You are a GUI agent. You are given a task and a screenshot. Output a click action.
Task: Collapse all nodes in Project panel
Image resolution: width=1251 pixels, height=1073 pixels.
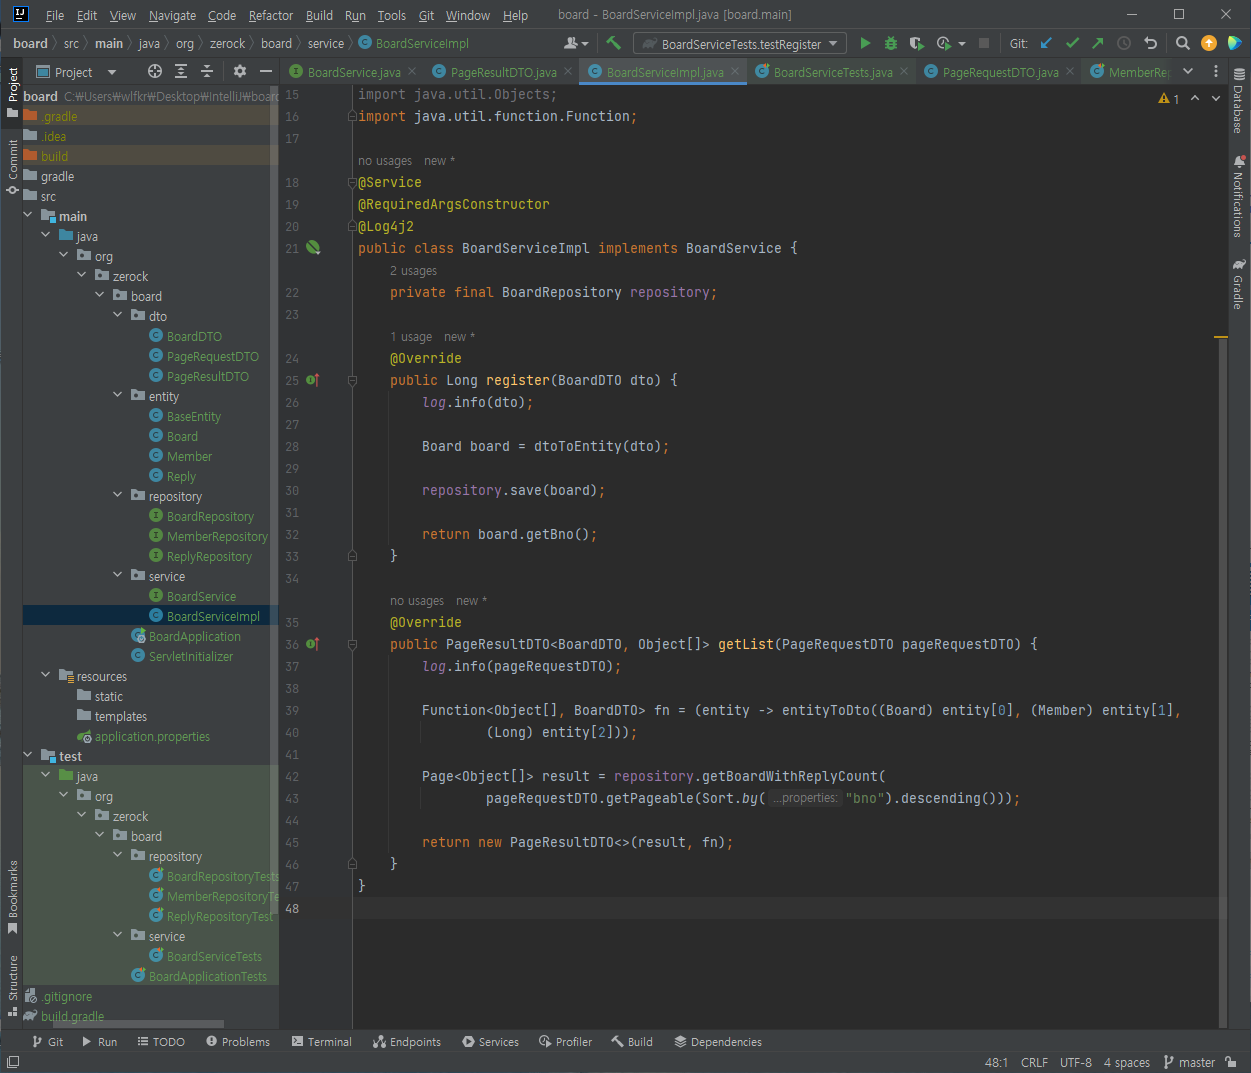click(x=207, y=71)
